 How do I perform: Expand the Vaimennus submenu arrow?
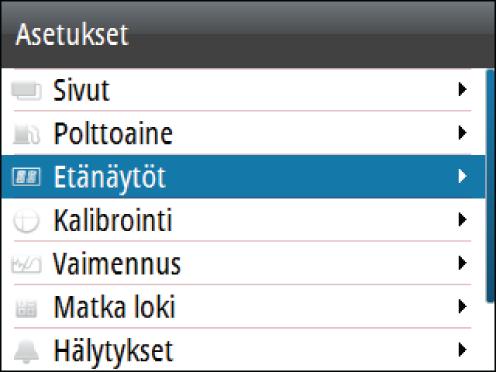point(462,263)
